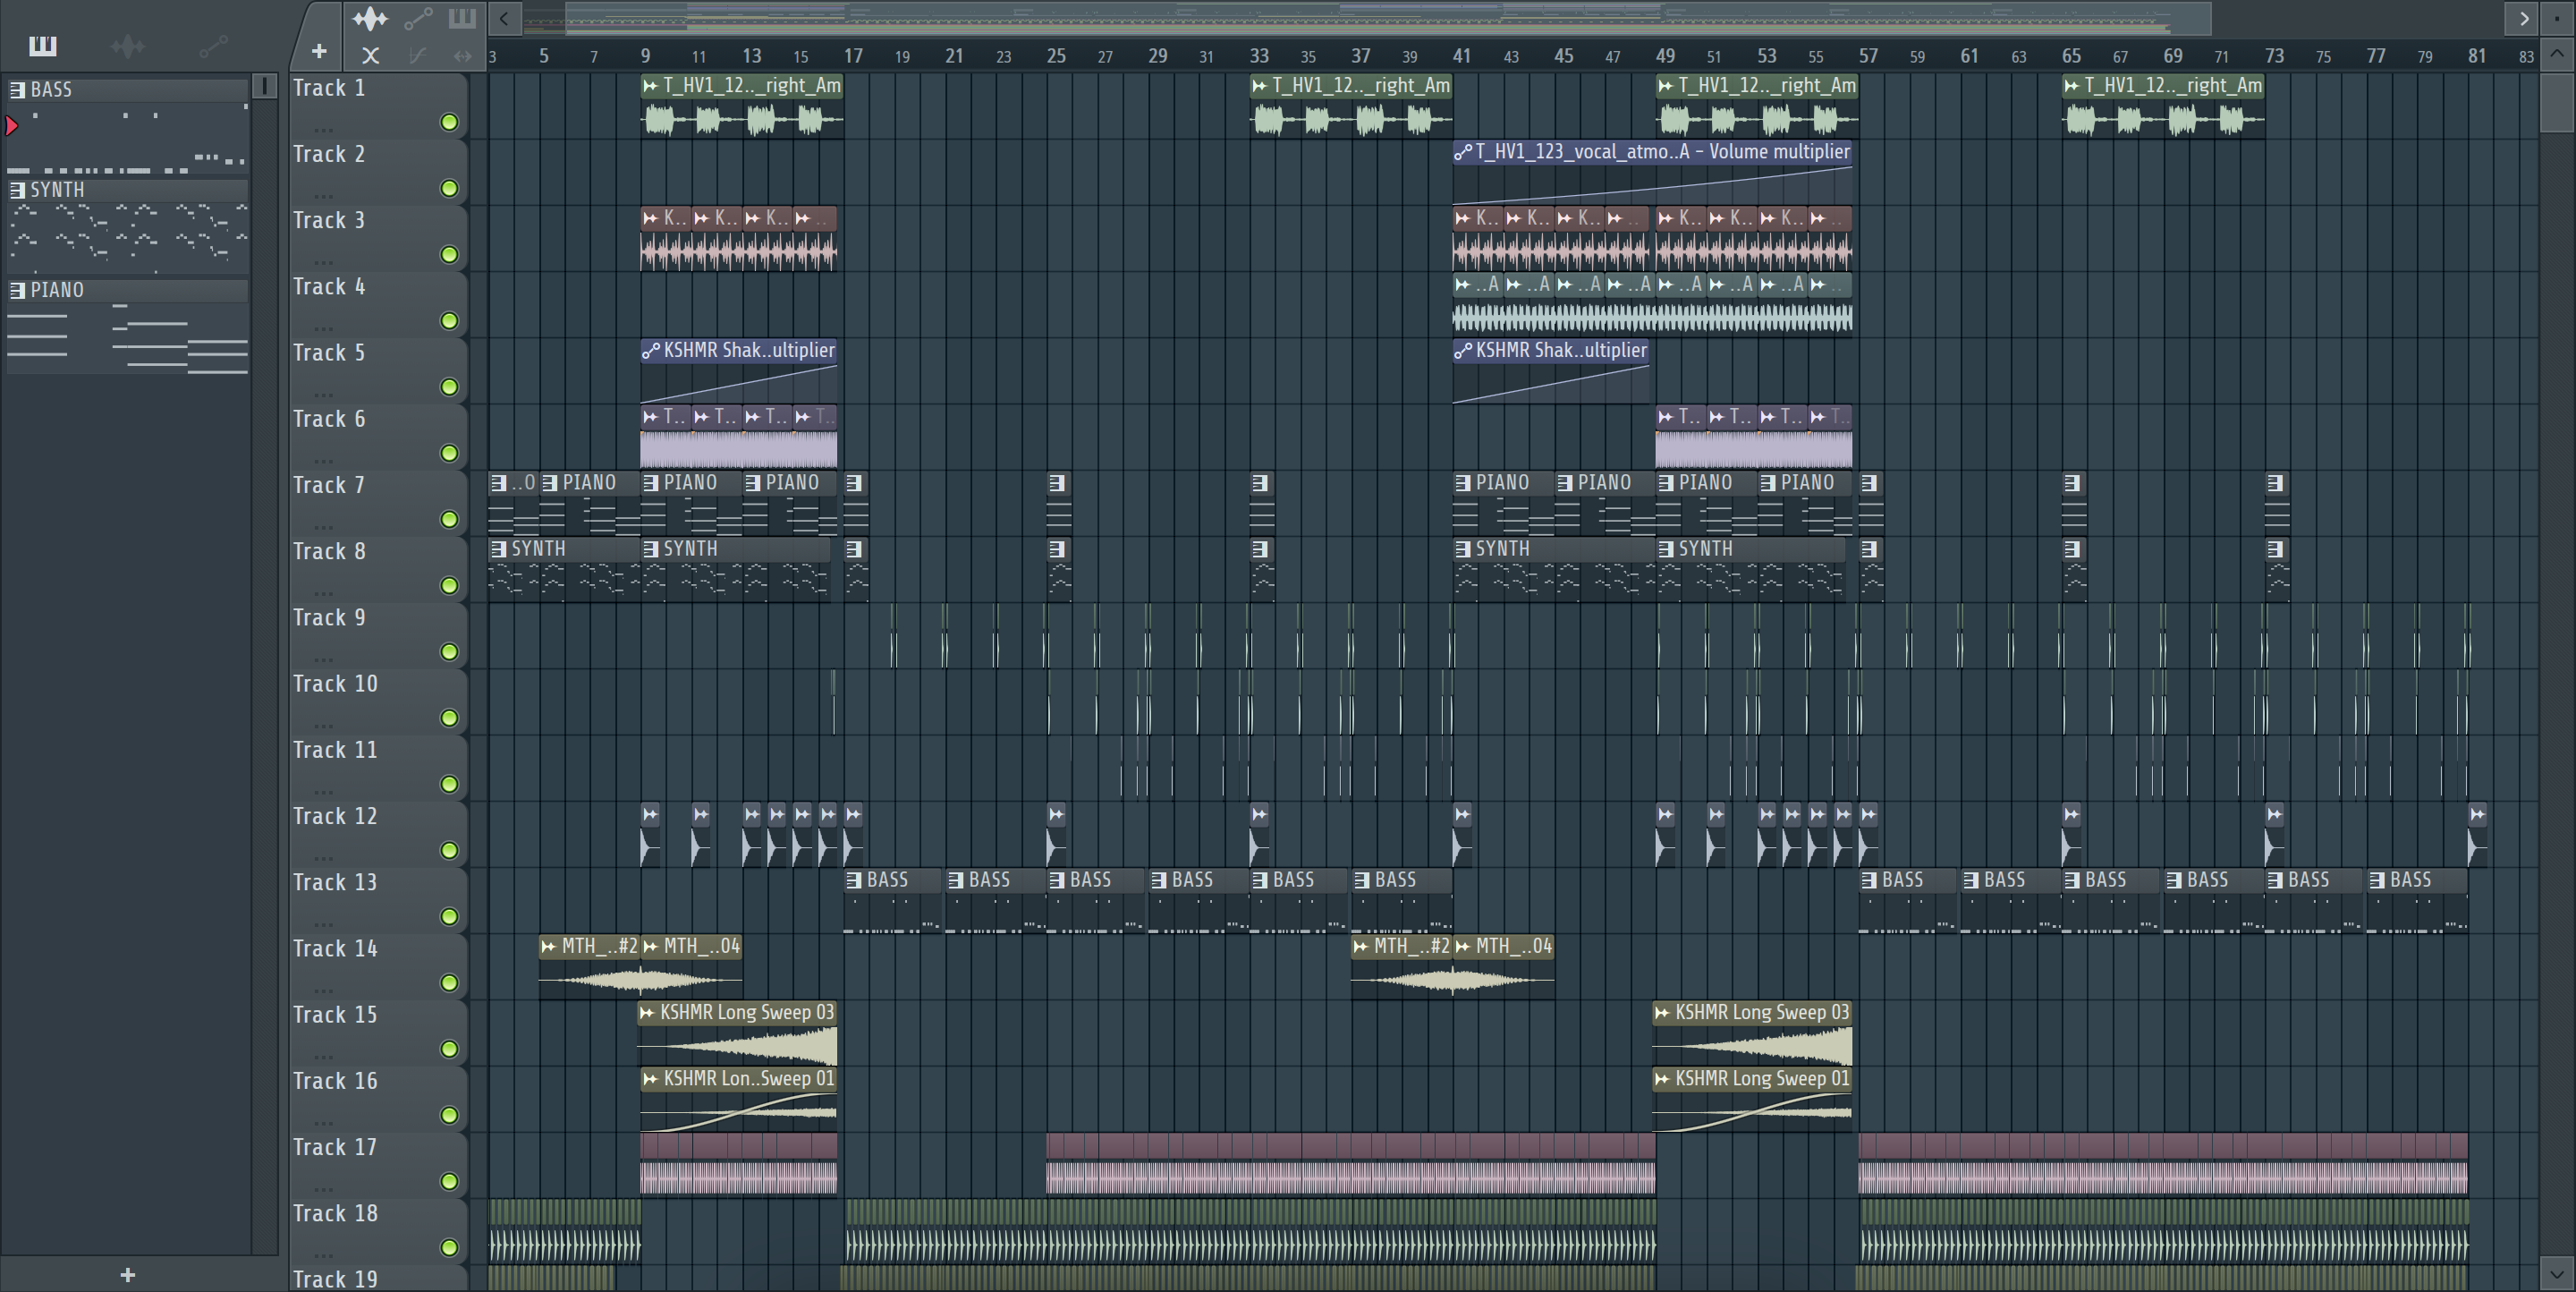Select the second SYNTH clip on Track 8
Image resolution: width=2576 pixels, height=1292 pixels.
pos(736,569)
